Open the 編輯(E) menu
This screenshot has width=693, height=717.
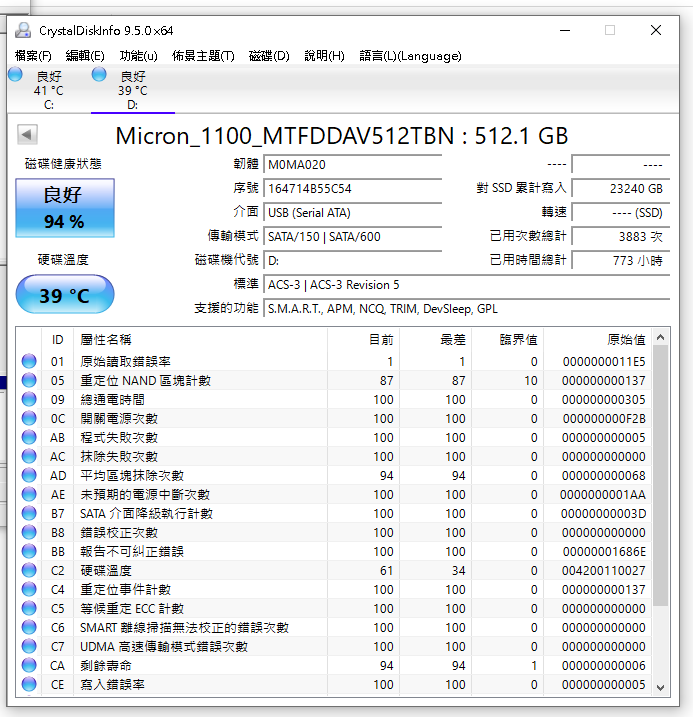(x=85, y=56)
